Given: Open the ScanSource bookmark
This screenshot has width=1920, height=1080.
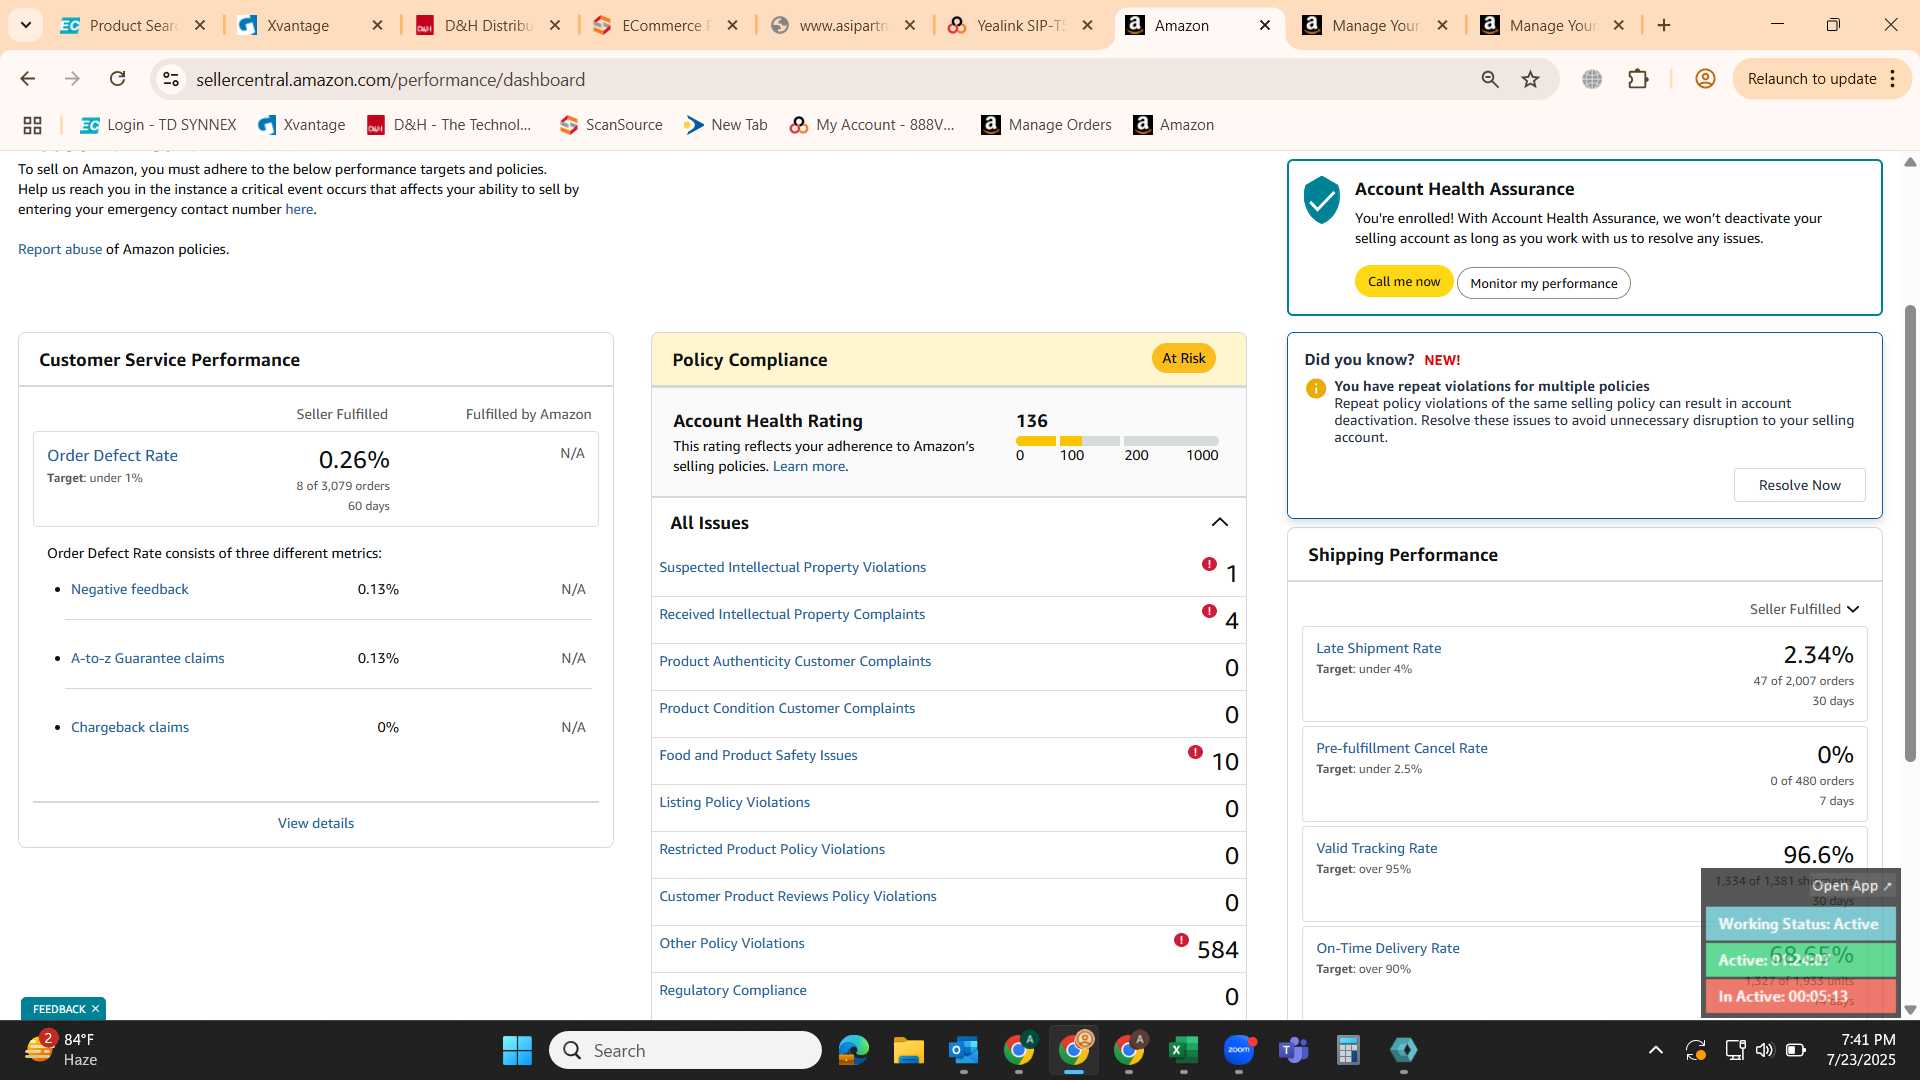Looking at the screenshot, I should coord(611,125).
